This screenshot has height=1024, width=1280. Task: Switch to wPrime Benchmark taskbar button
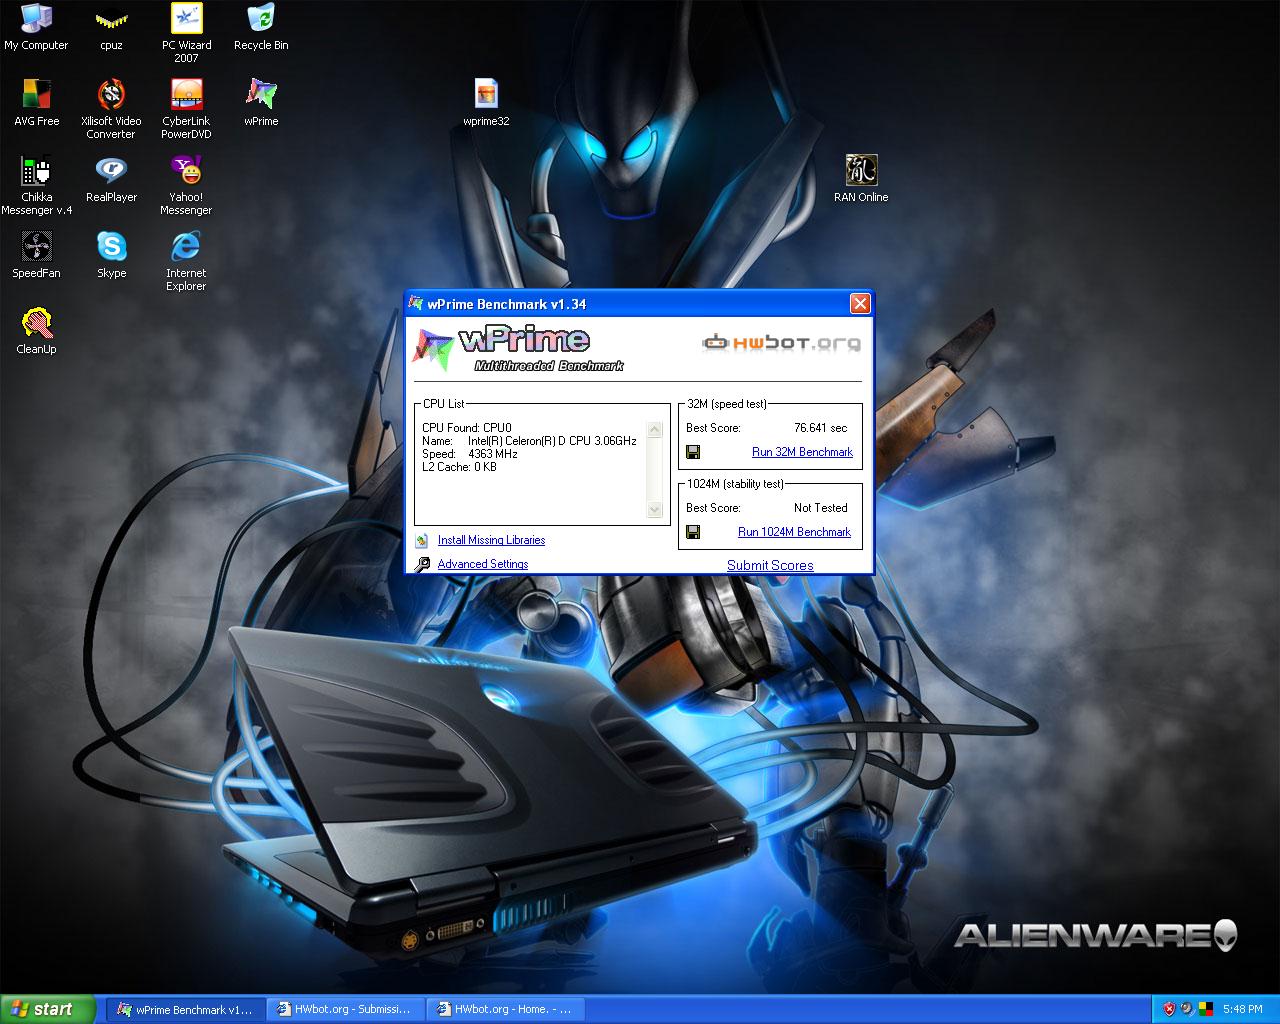(x=187, y=1009)
